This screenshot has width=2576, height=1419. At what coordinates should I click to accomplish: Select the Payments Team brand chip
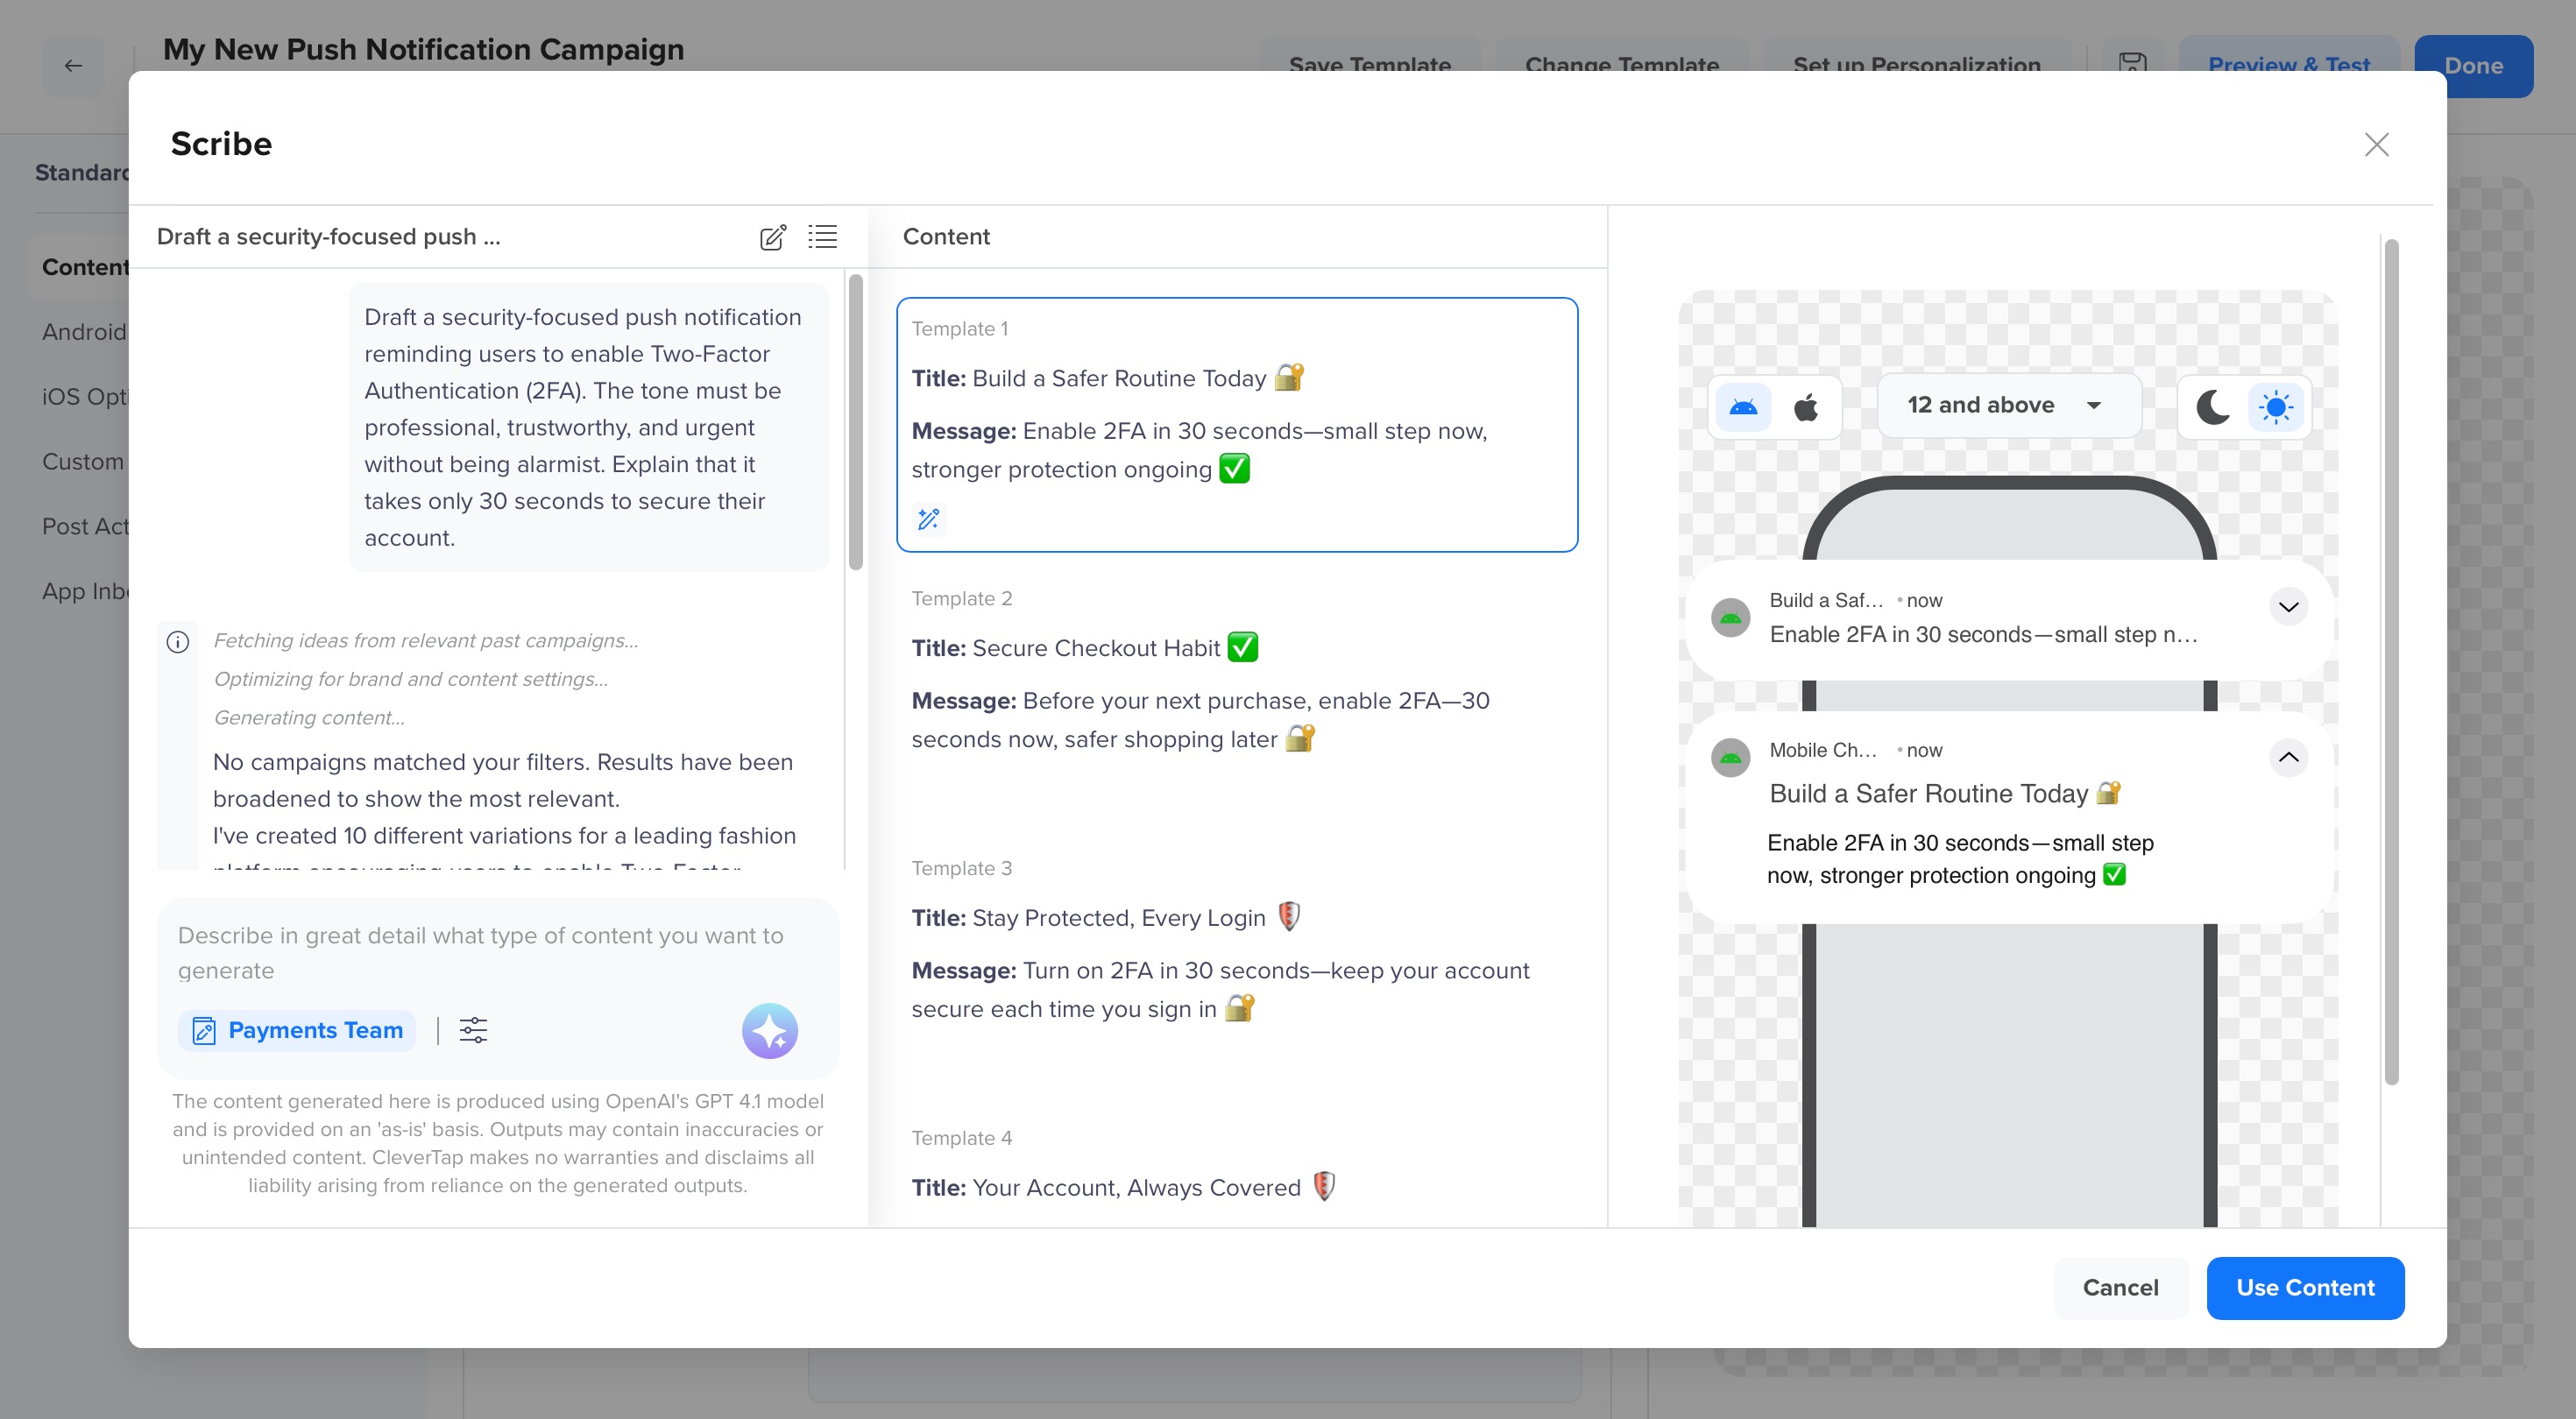pos(297,1030)
